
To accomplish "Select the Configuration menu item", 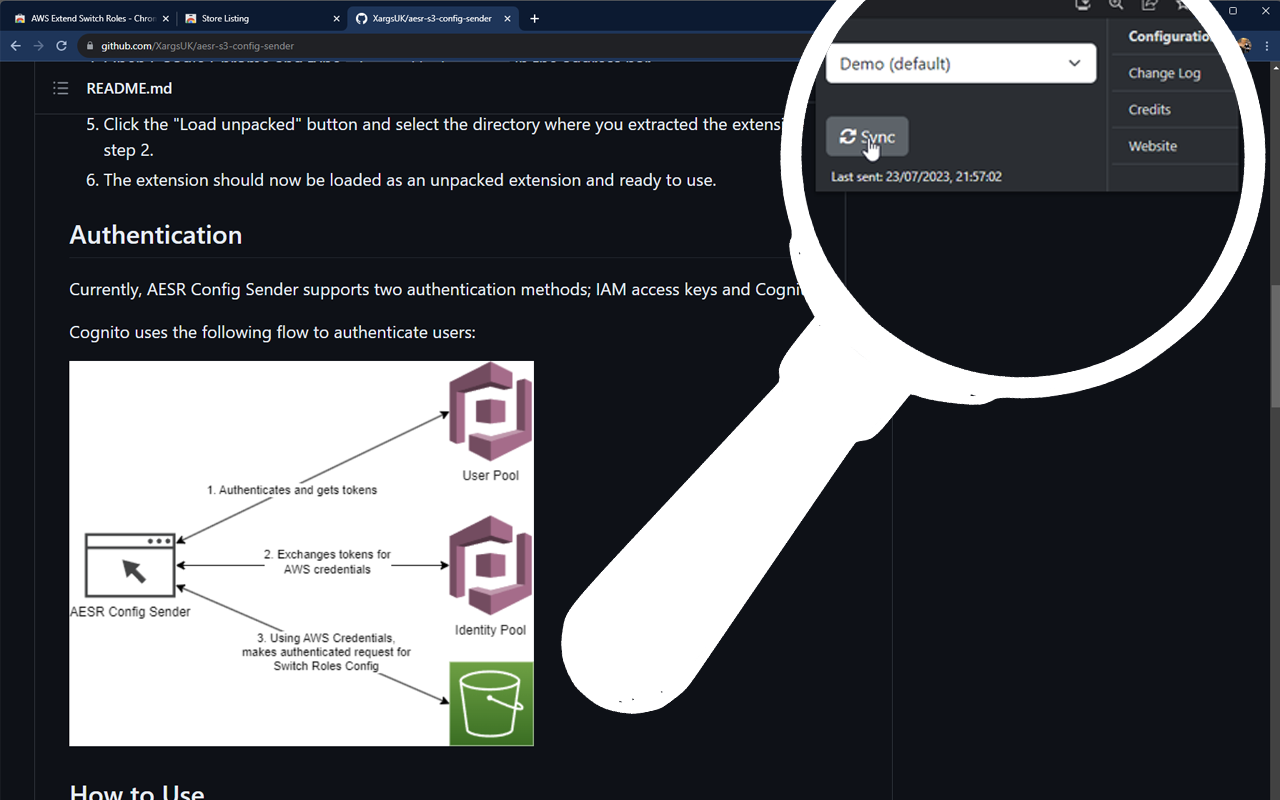I will [1170, 37].
